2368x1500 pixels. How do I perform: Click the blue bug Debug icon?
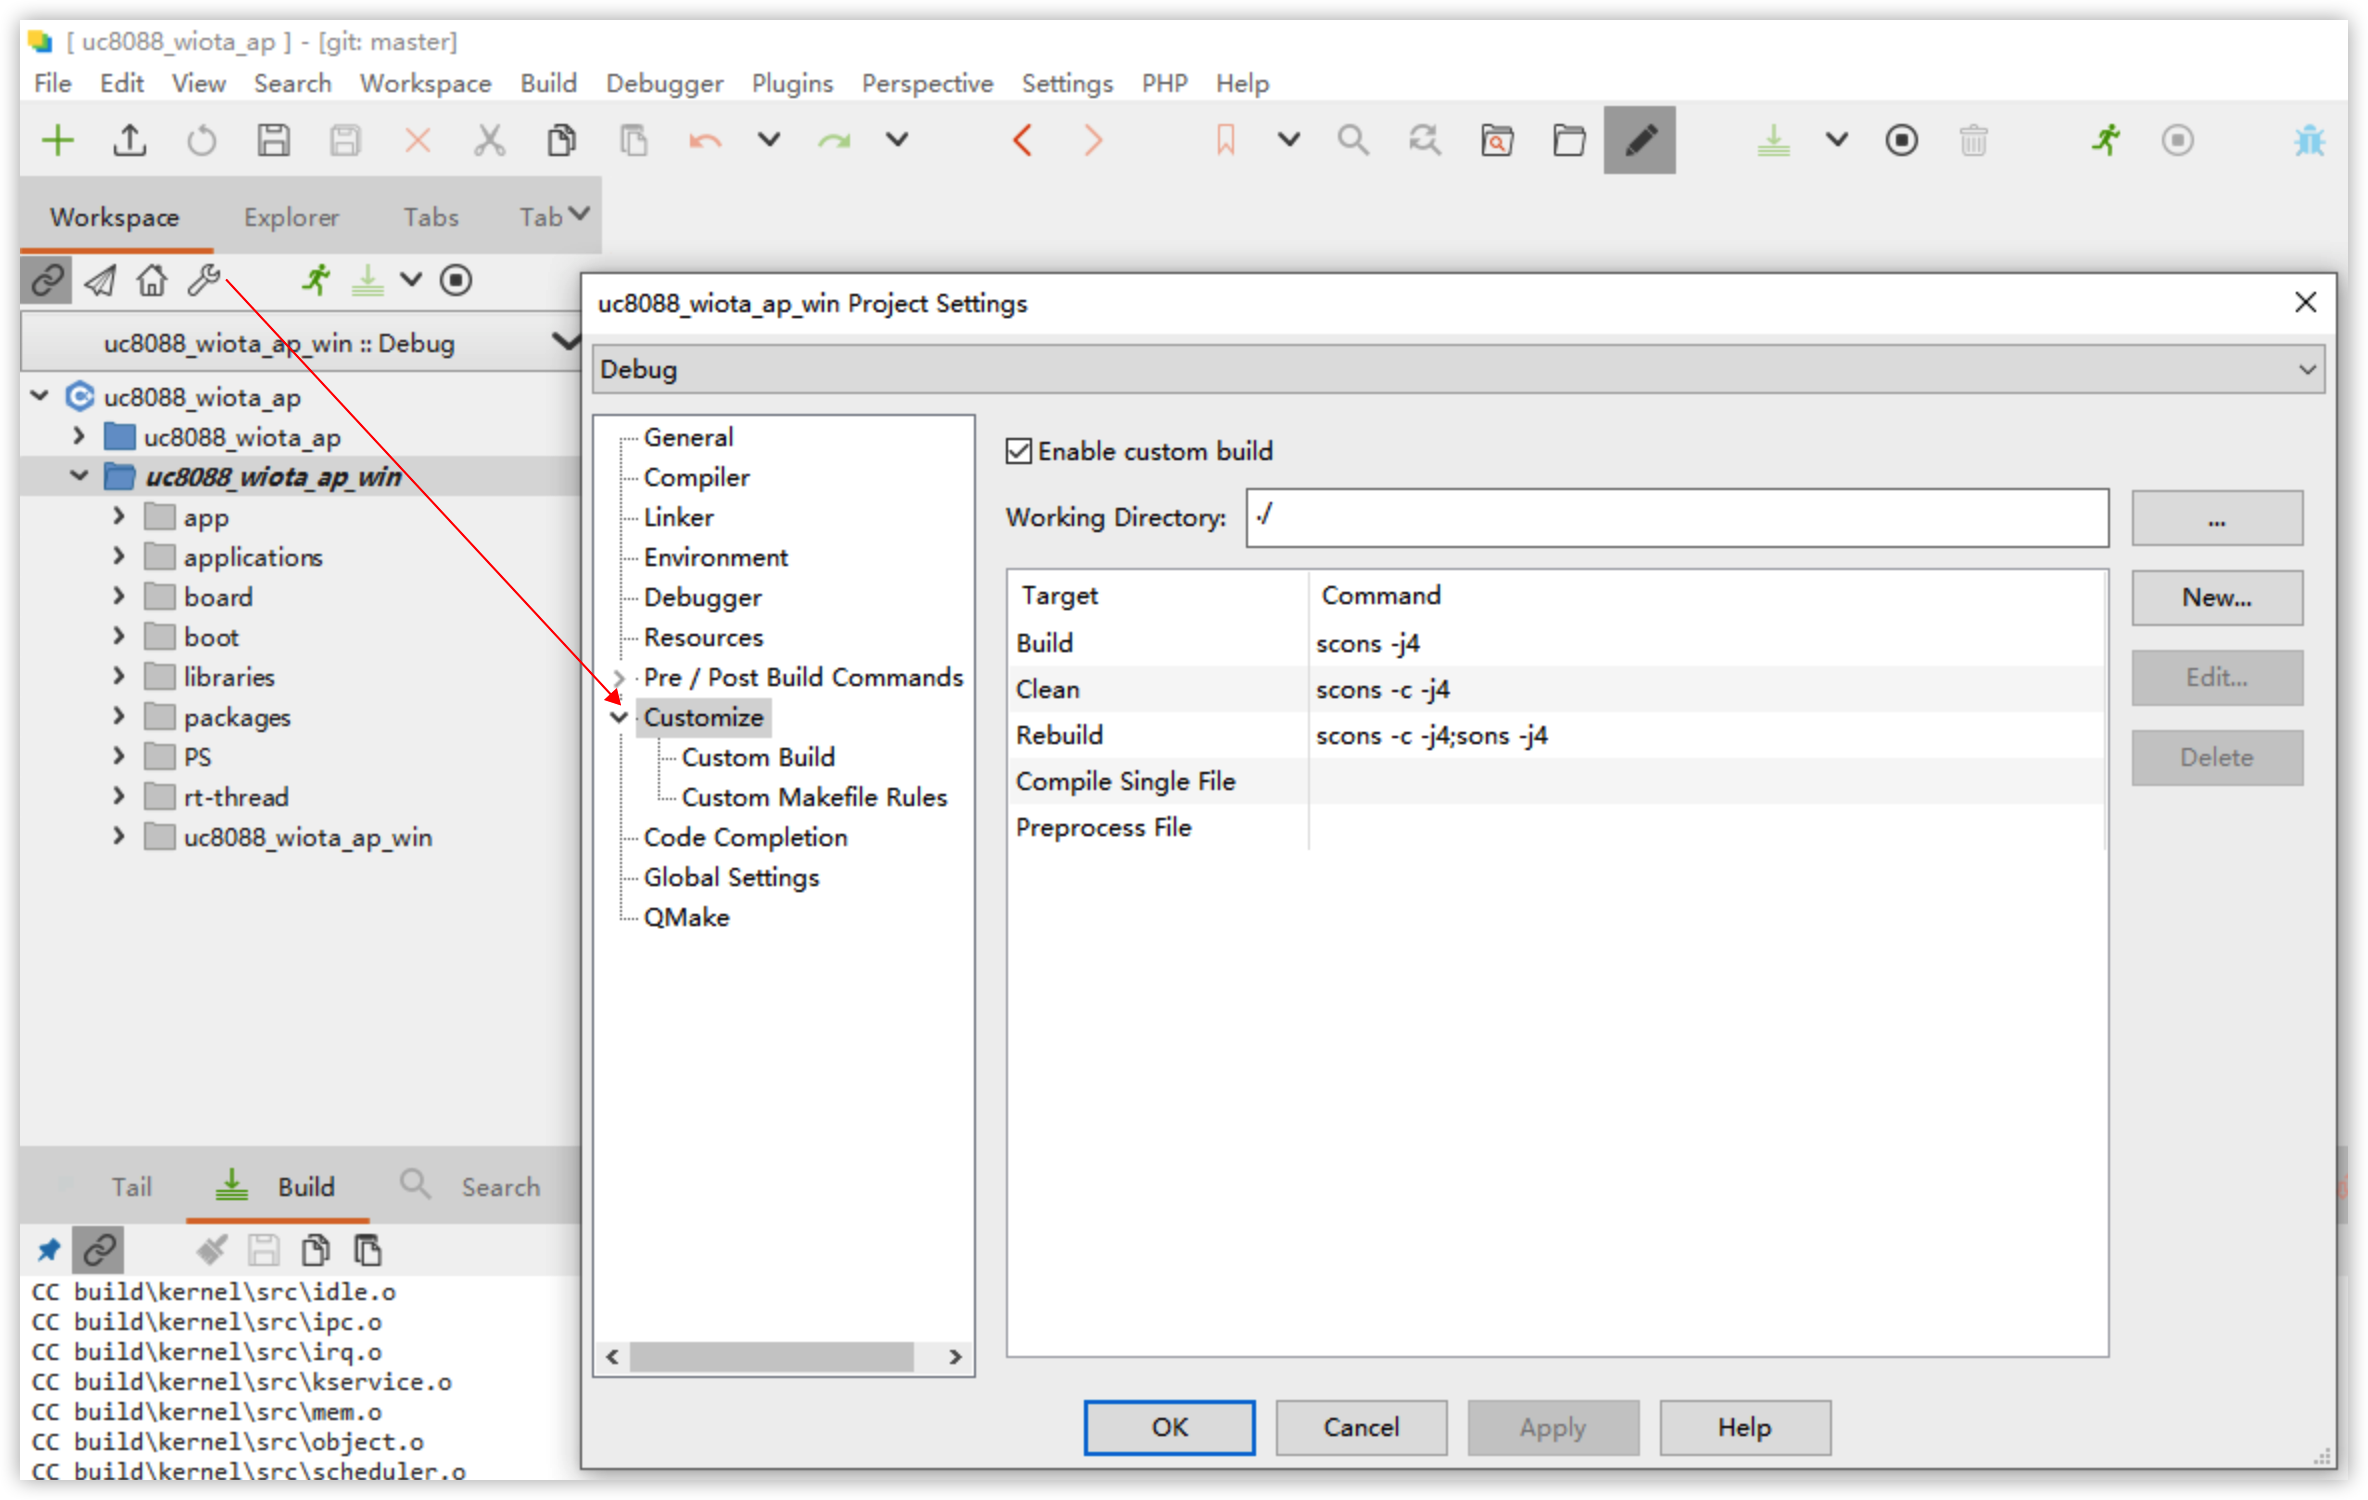pyautogui.click(x=2309, y=140)
